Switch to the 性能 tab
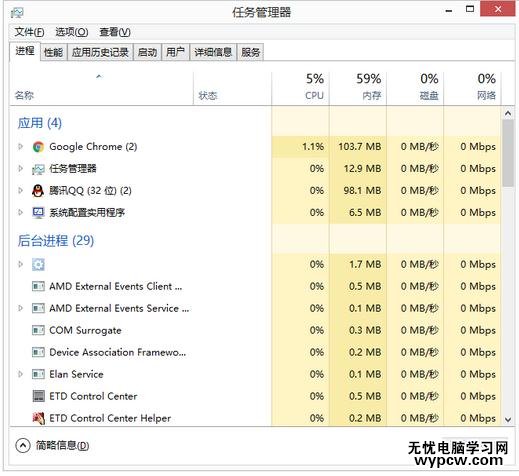 coord(53,52)
